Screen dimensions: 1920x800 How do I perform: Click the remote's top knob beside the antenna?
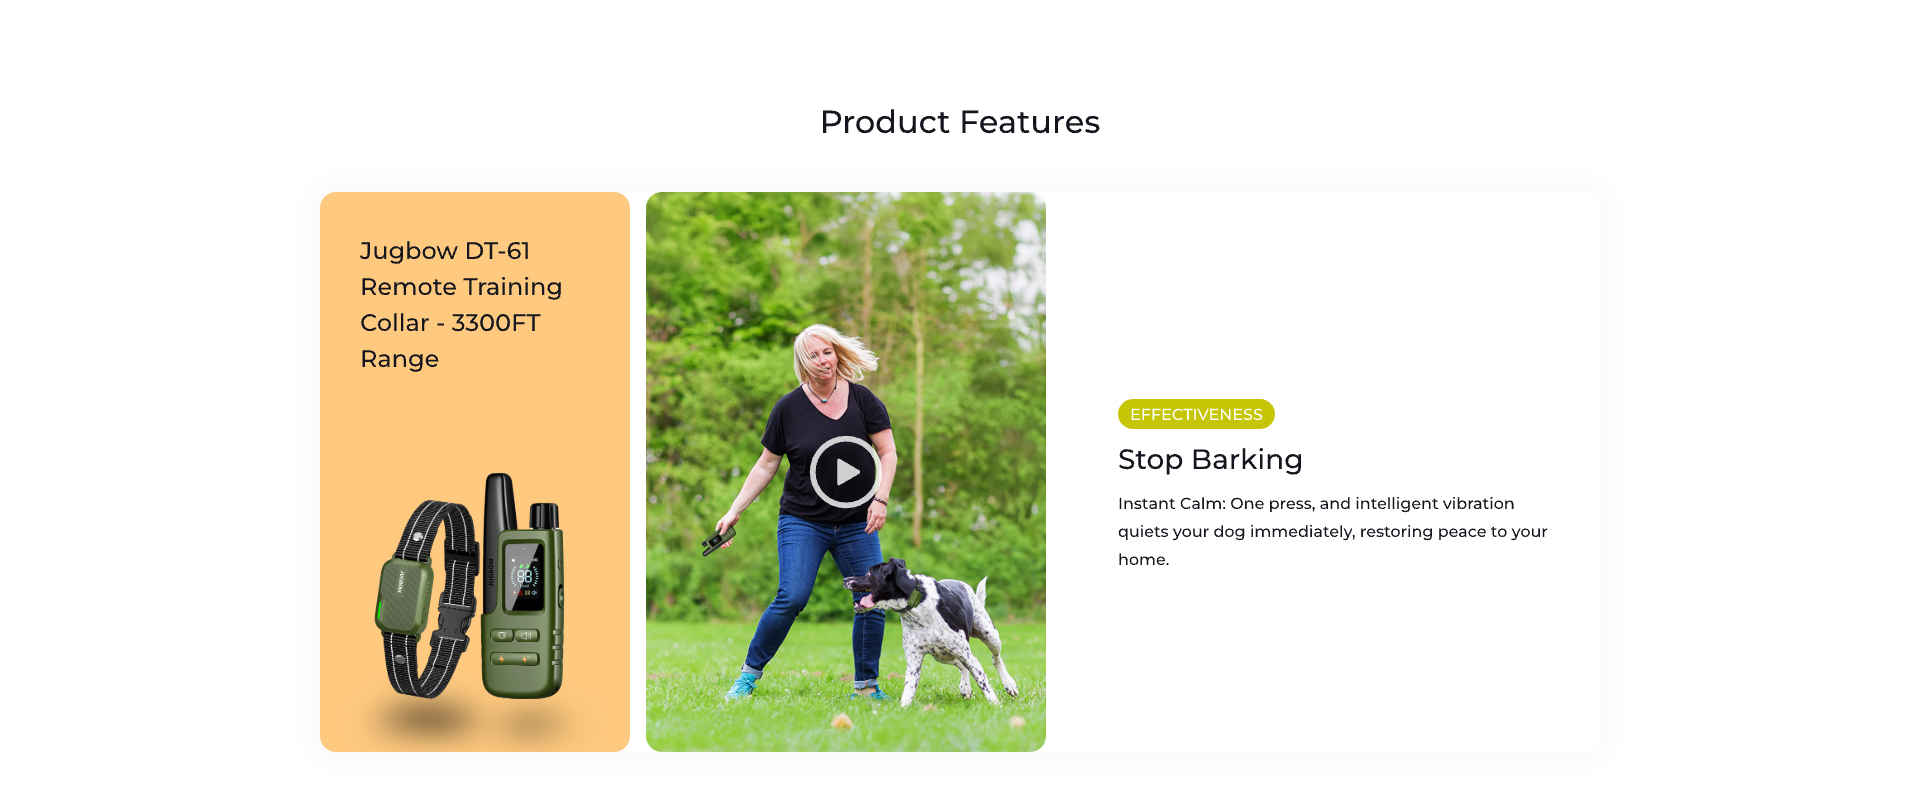click(x=543, y=516)
